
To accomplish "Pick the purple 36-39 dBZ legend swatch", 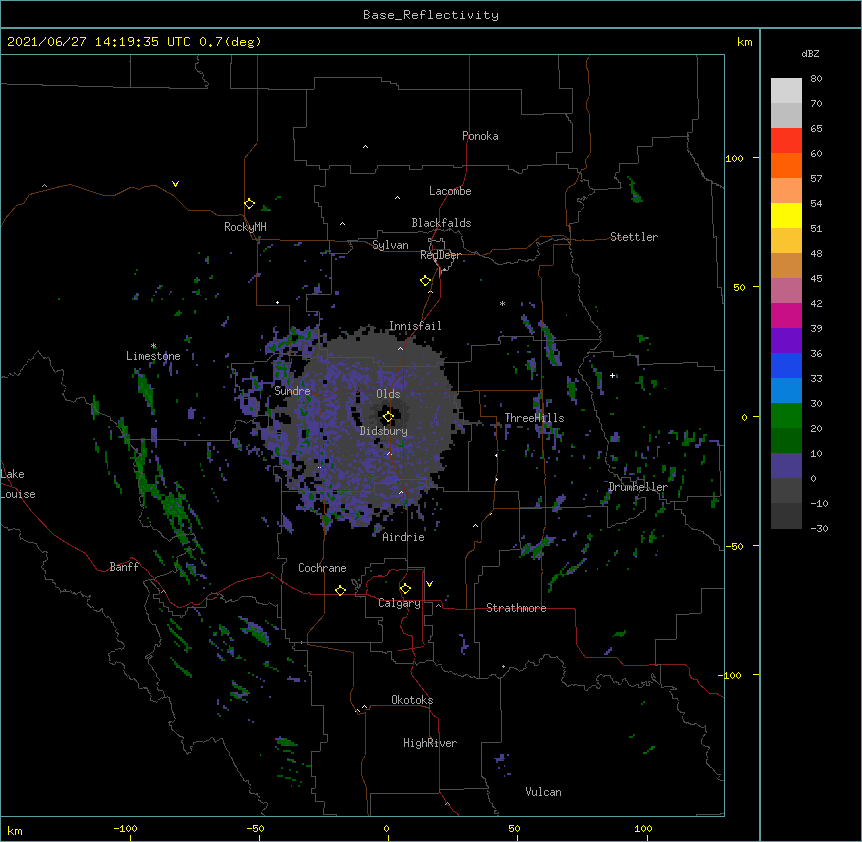I will click(786, 340).
